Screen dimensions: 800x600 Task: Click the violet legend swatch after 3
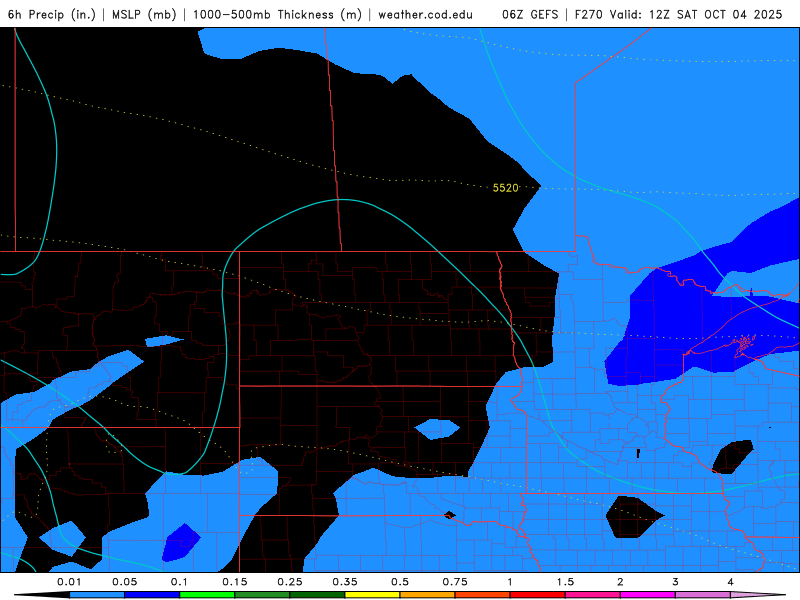pyautogui.click(x=703, y=595)
